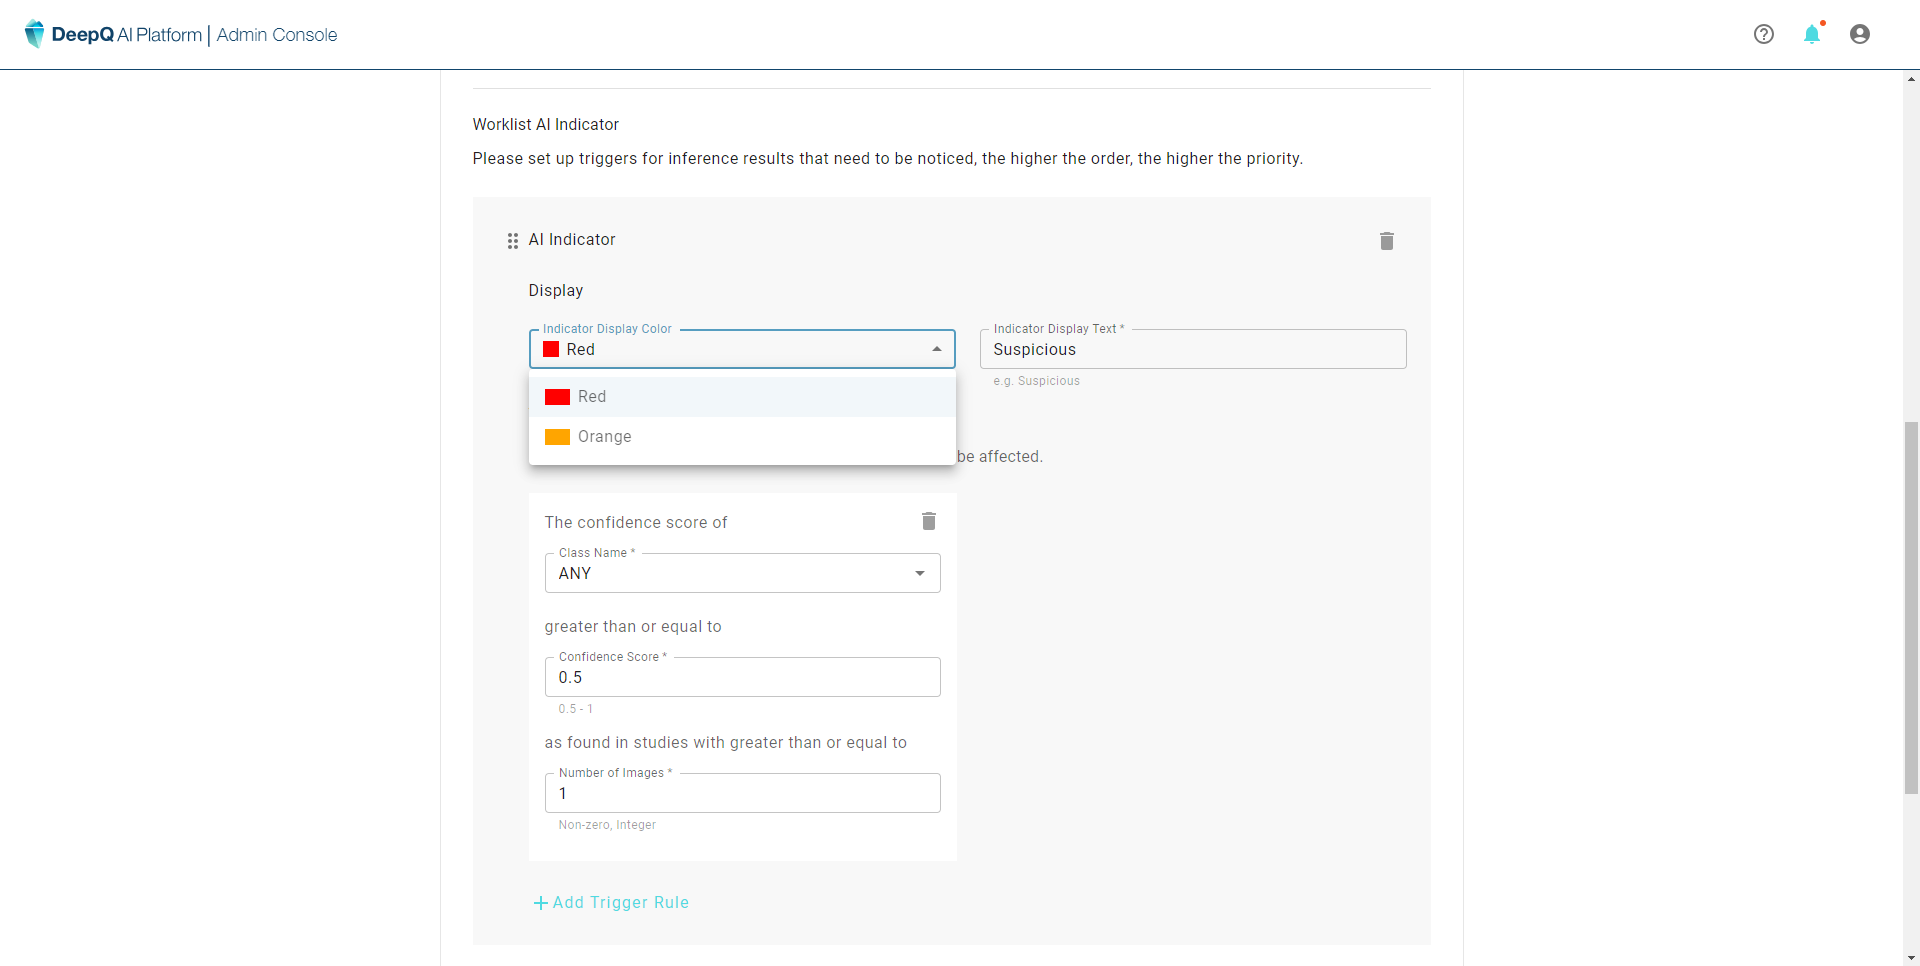Open the help question mark icon
The image size is (1920, 966).
click(x=1764, y=34)
